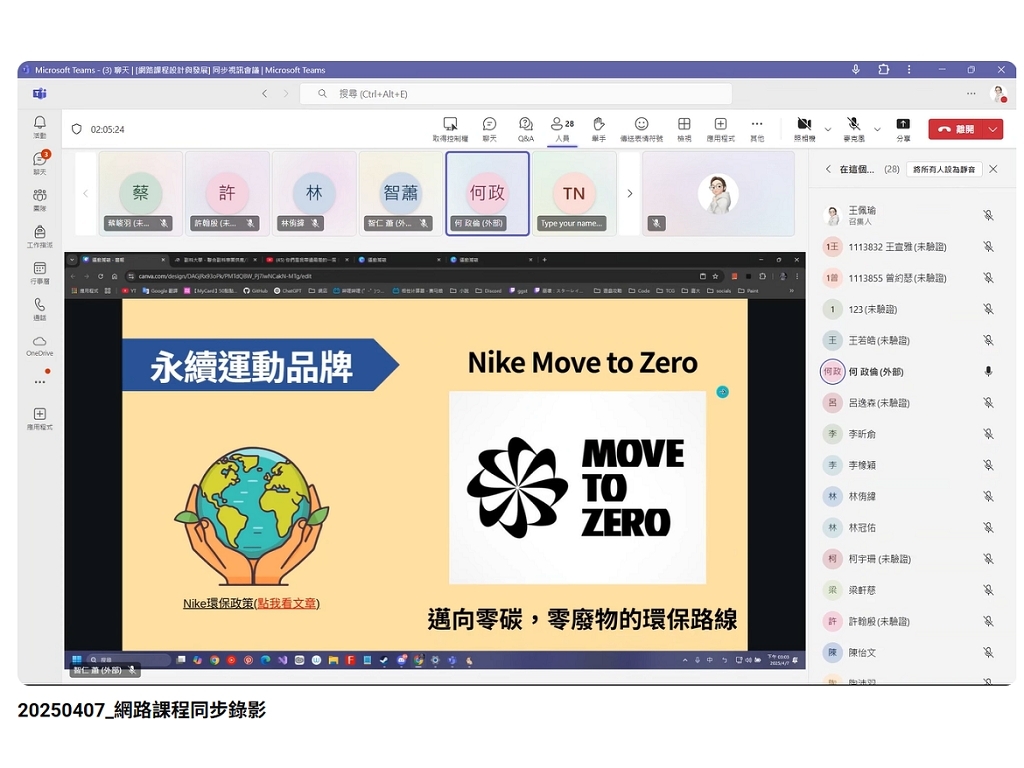Click Nike環保政策 link in shared slide
This screenshot has height=768, width=1024.
click(251, 603)
